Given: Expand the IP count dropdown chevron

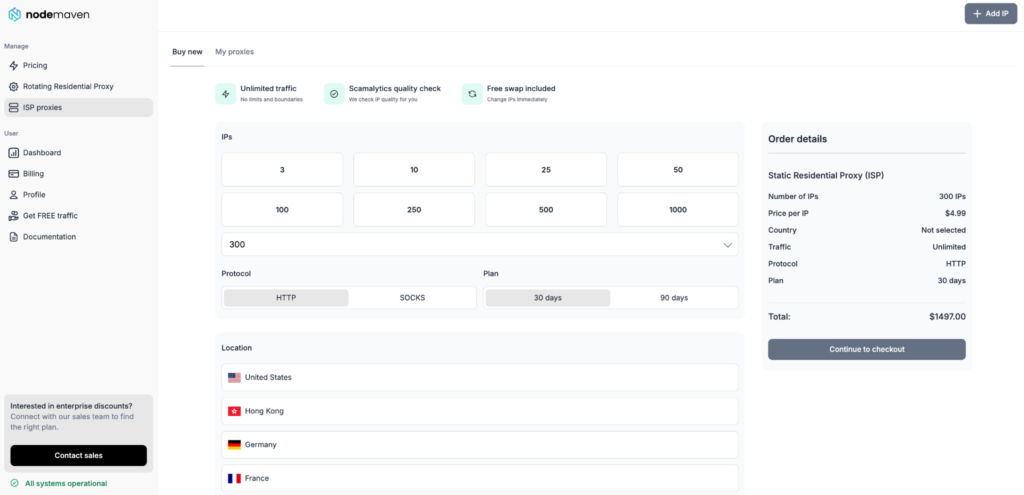Looking at the screenshot, I should [728, 245].
